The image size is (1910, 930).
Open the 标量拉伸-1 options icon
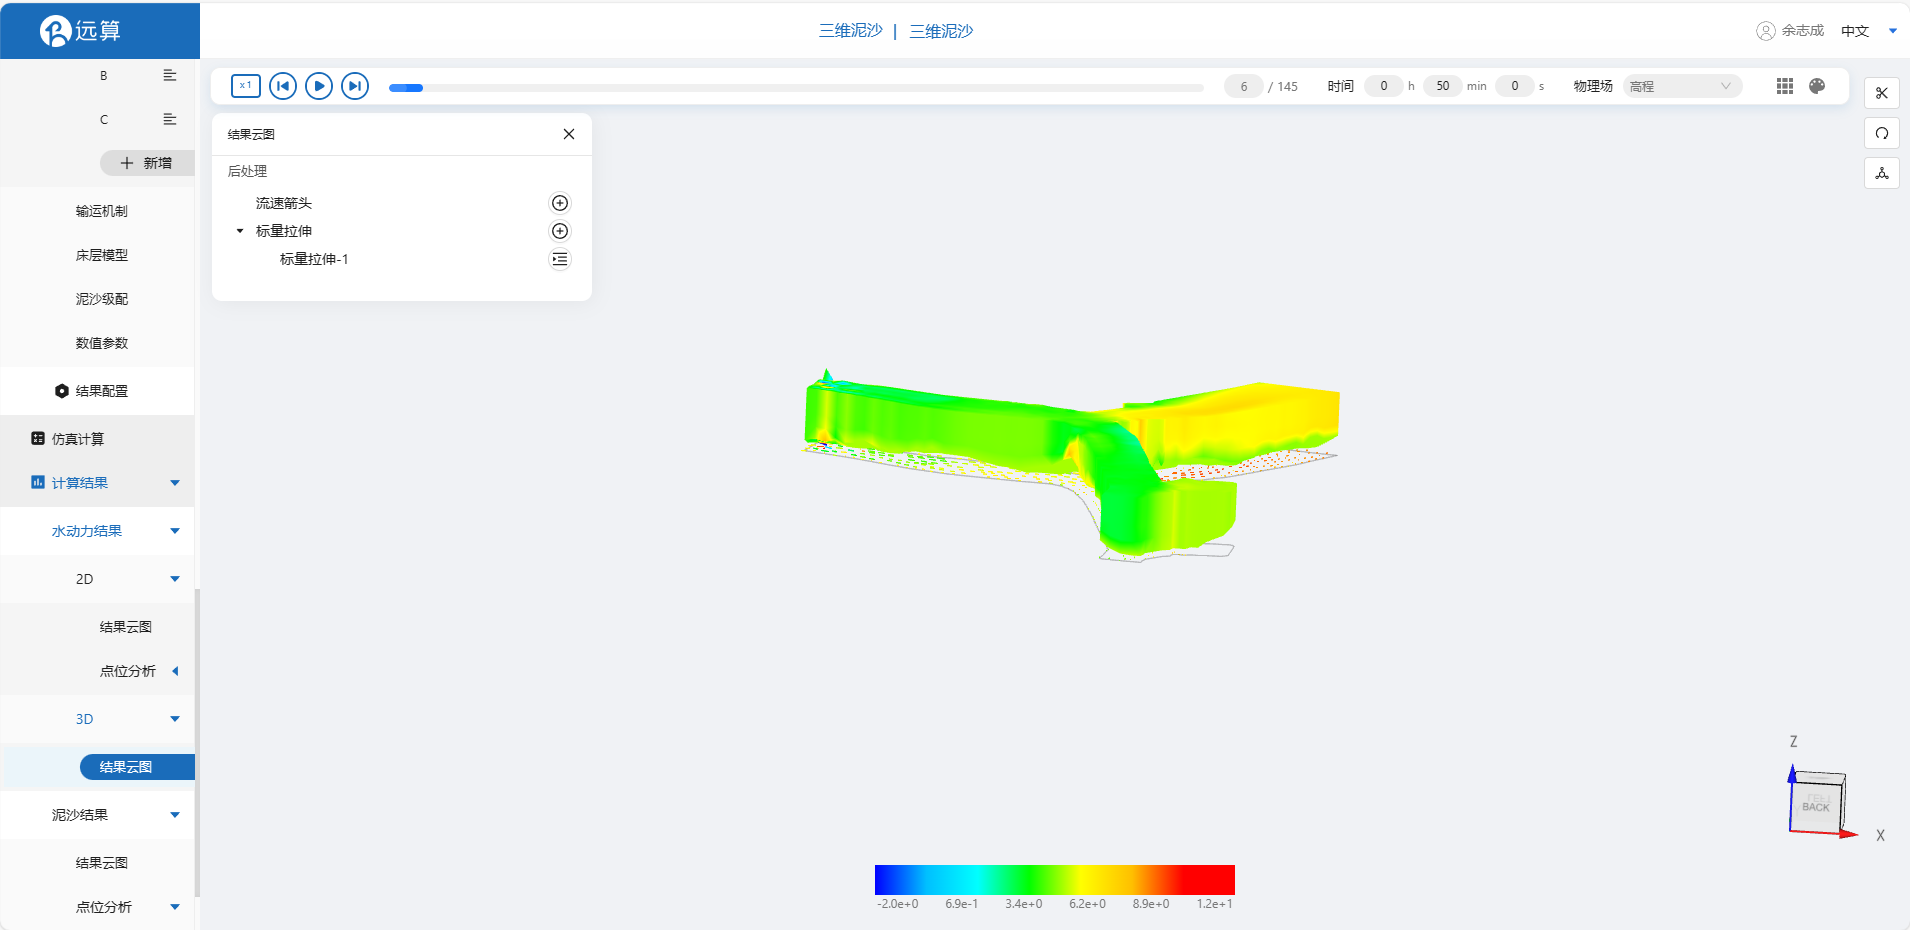click(560, 259)
